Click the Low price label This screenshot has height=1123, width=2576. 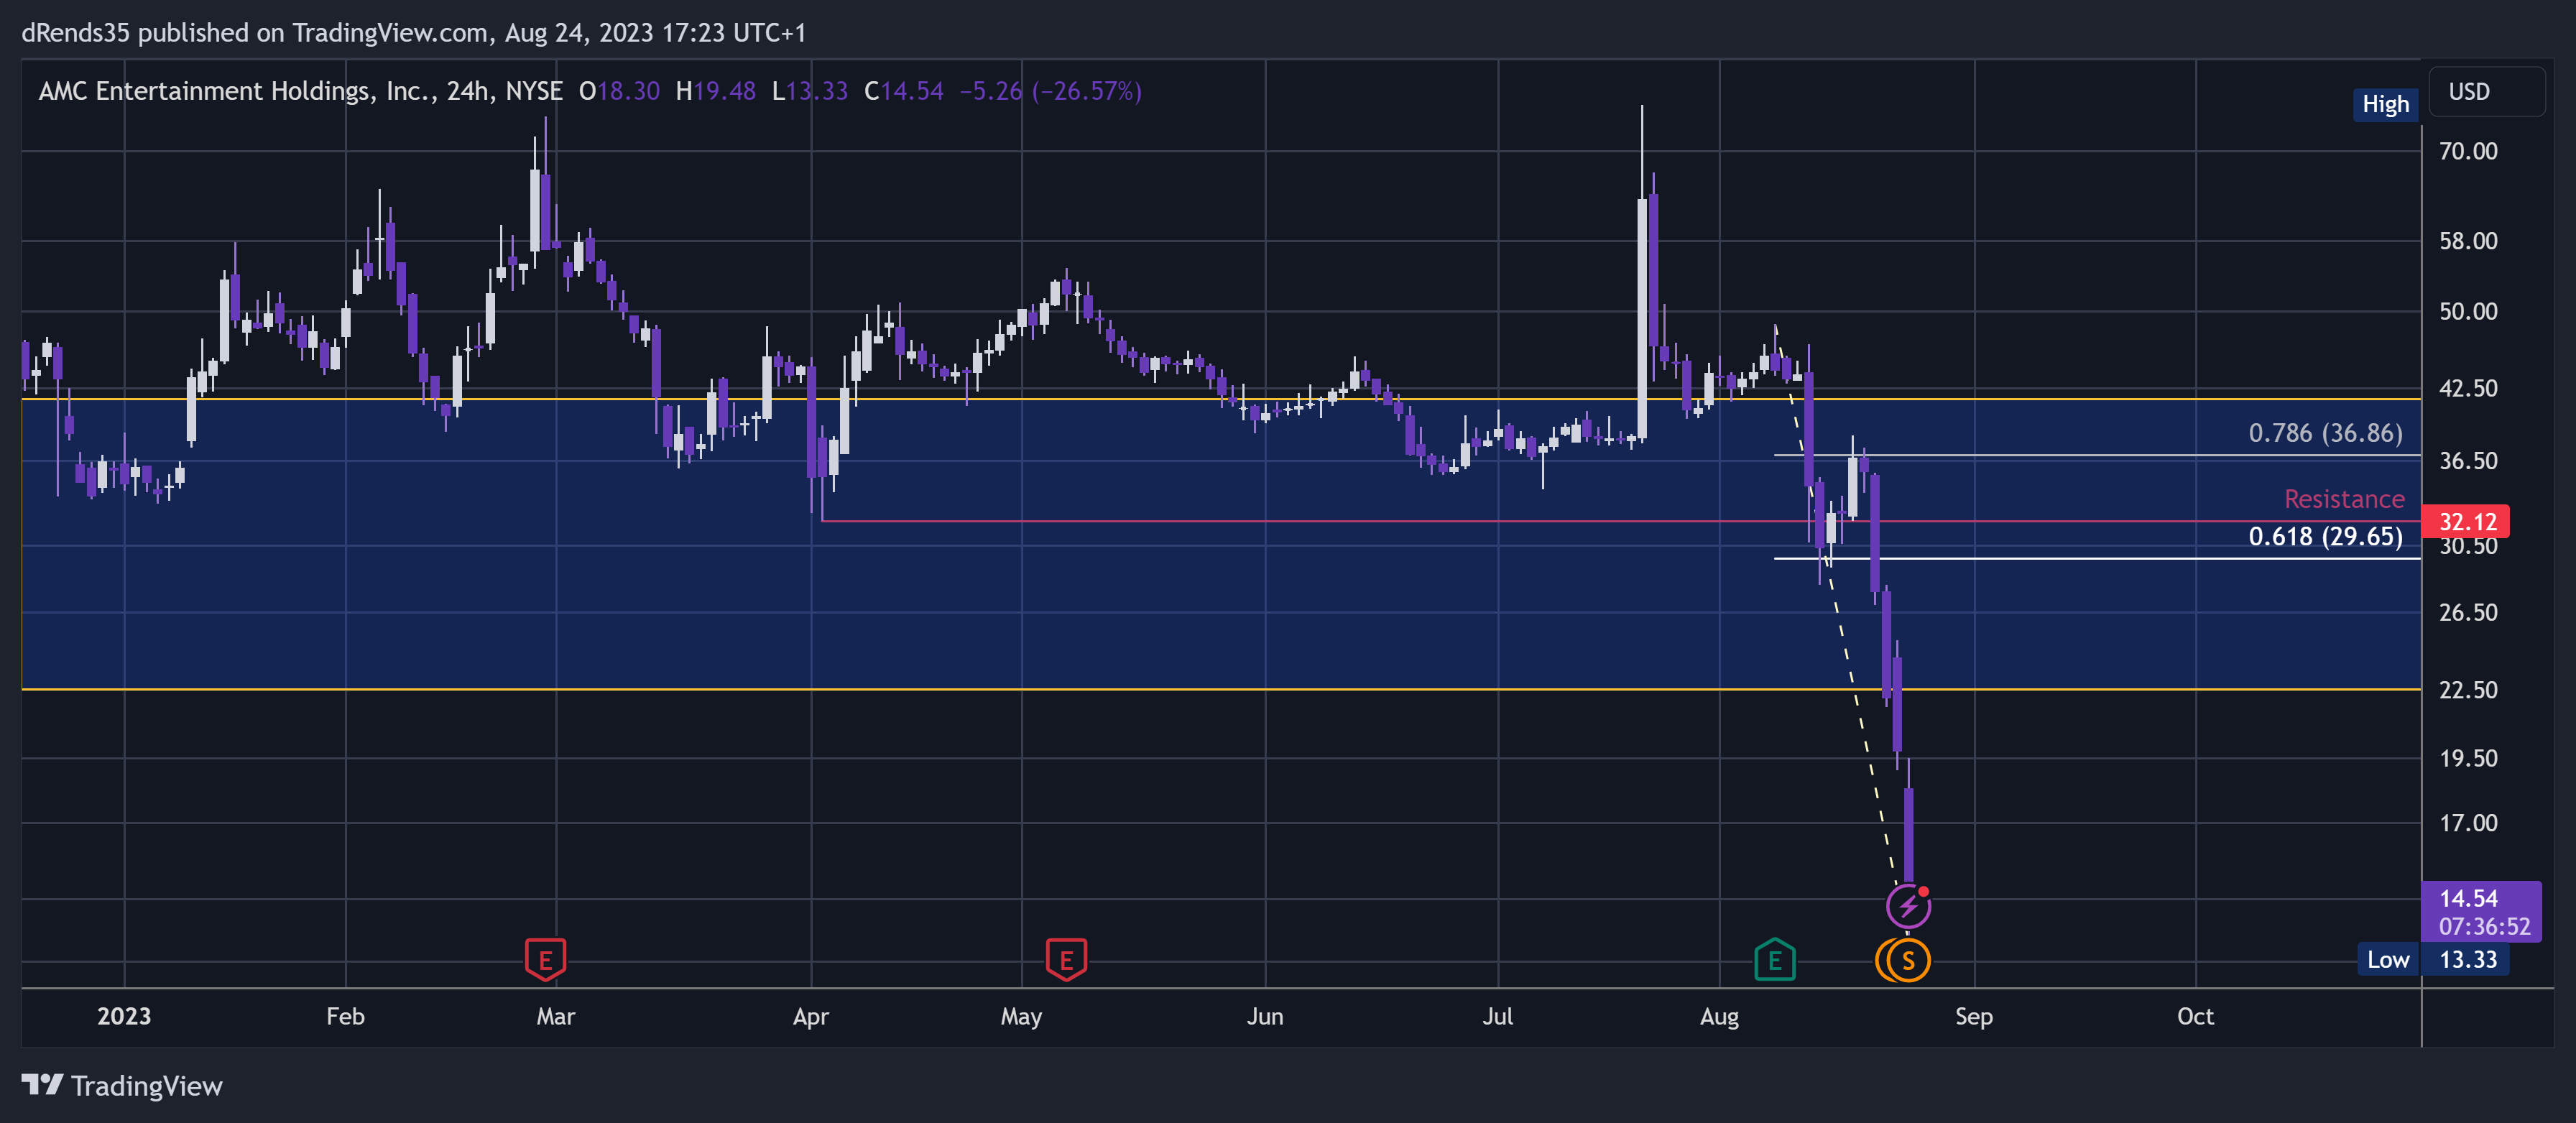pyautogui.click(x=2388, y=959)
